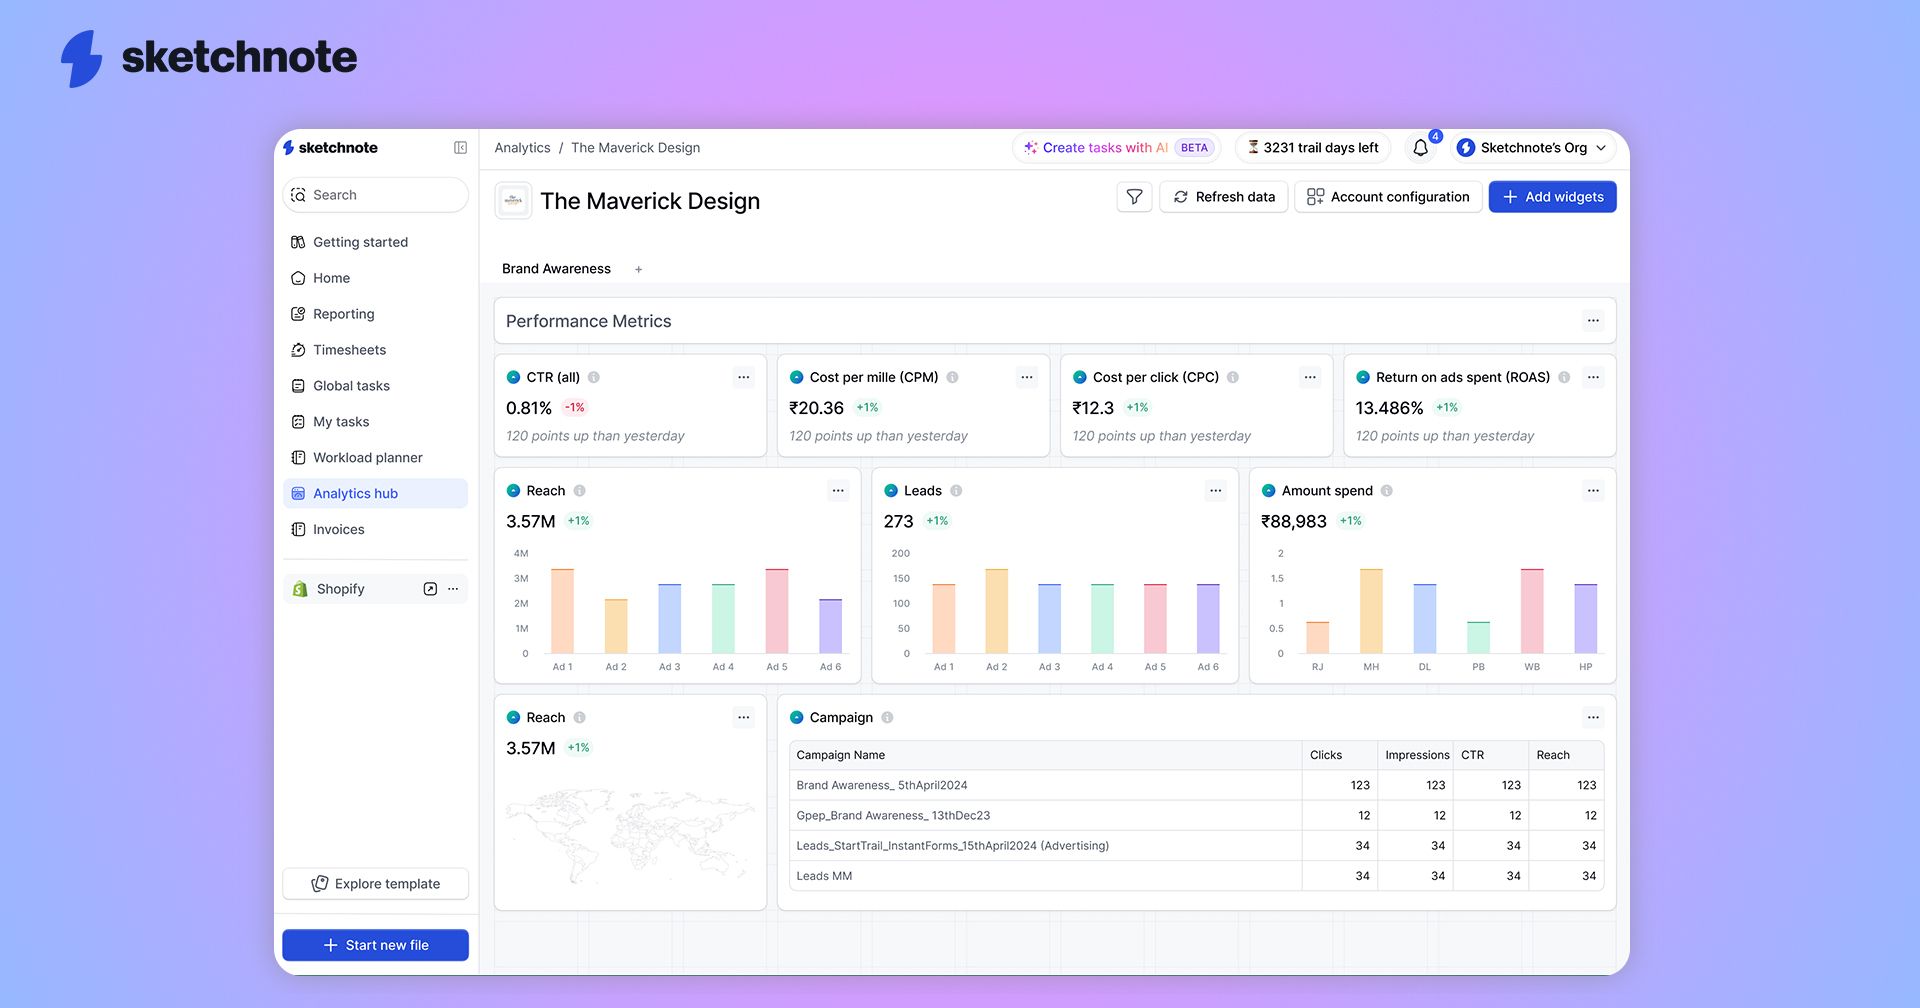Screen dimensions: 1920x1008
Task: Click info icon next to Cost per click
Action: (1233, 377)
